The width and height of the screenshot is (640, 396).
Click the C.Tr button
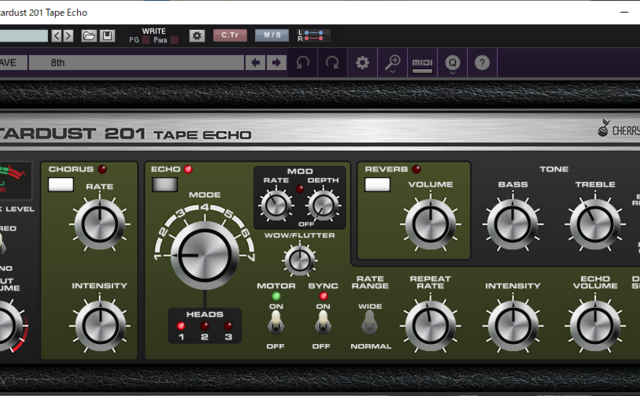point(230,36)
